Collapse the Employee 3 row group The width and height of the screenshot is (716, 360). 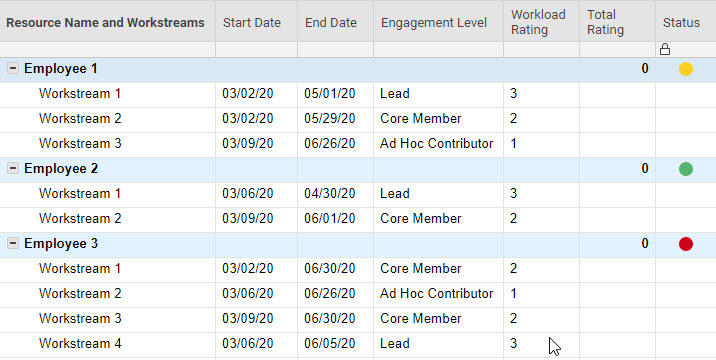(13, 244)
